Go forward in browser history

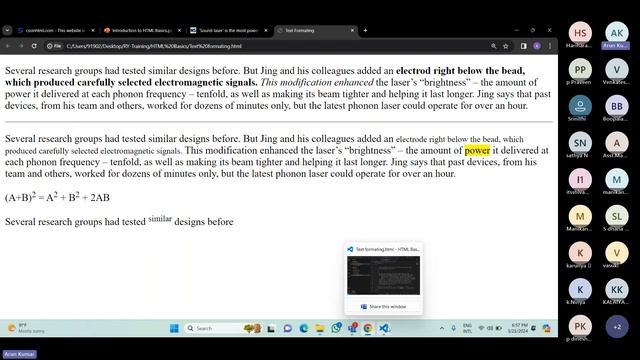(x=21, y=46)
